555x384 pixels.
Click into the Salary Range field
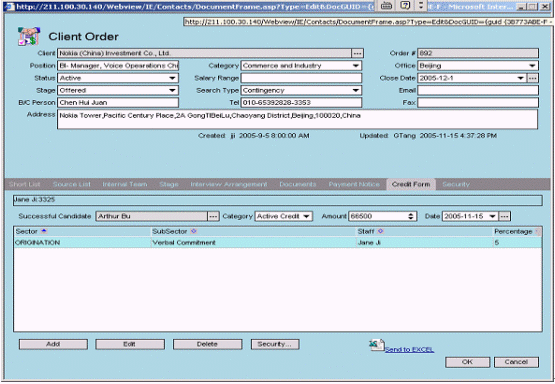301,78
